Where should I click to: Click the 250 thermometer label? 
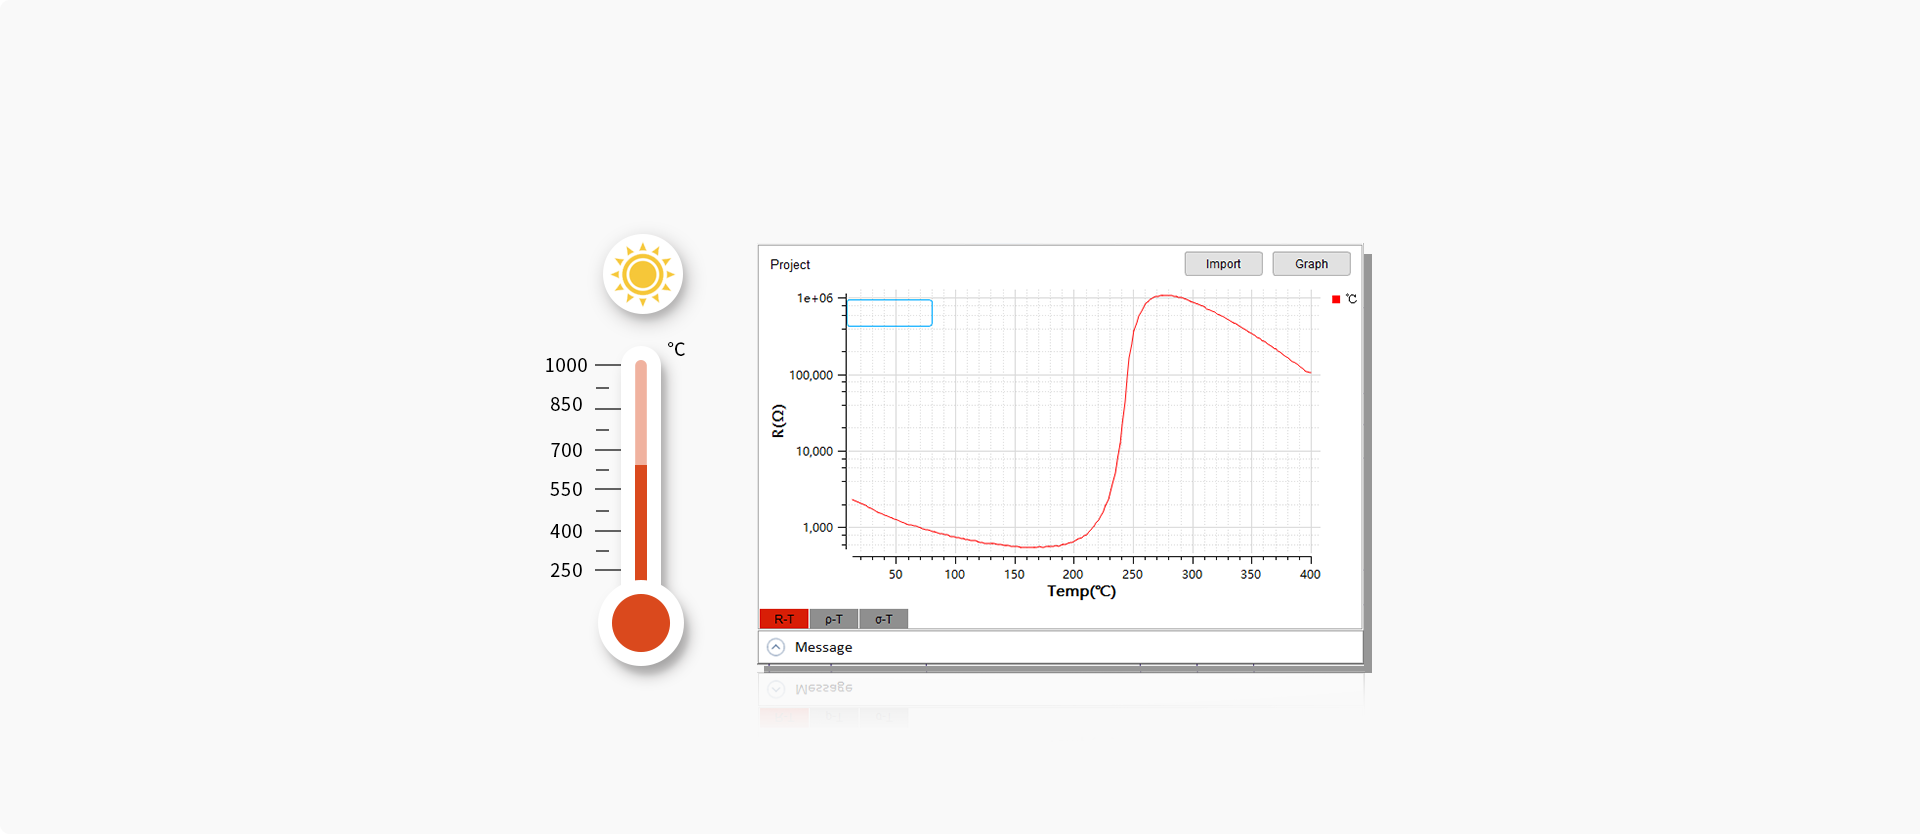click(x=566, y=570)
